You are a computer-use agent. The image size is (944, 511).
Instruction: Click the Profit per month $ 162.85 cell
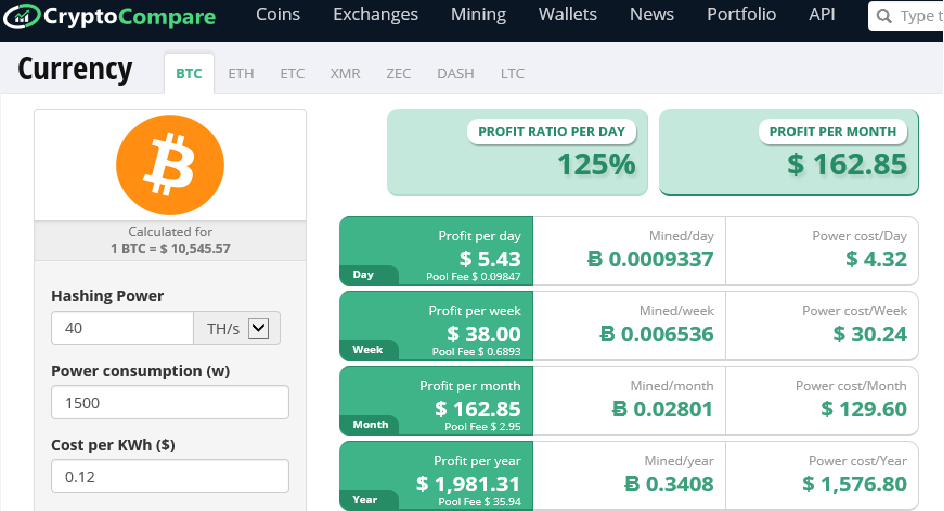(436, 401)
